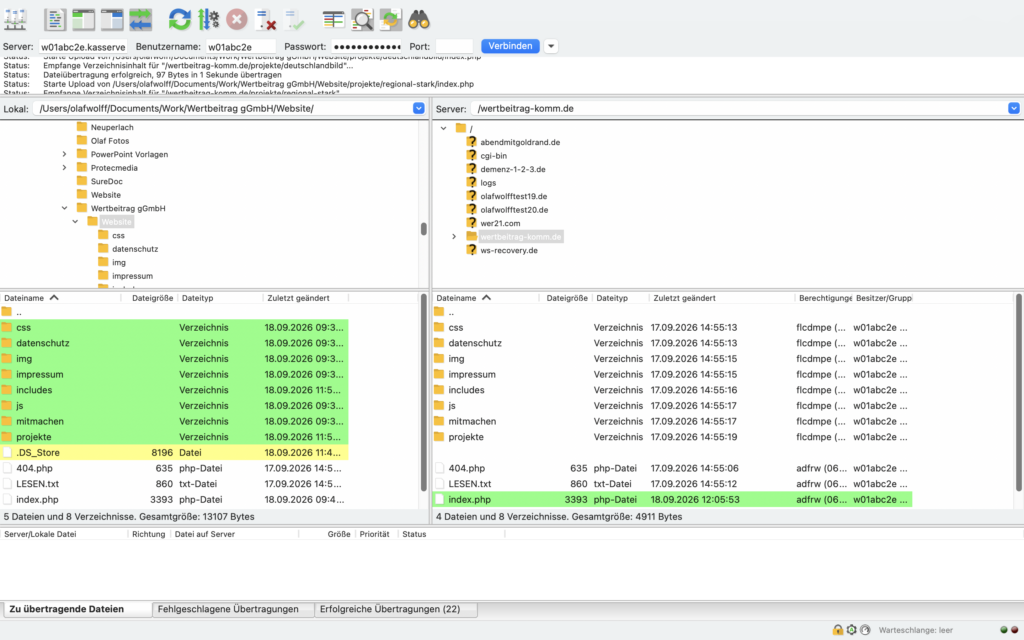The width and height of the screenshot is (1024, 640).
Task: Toggle synchronized browsing
Action: 390,20
